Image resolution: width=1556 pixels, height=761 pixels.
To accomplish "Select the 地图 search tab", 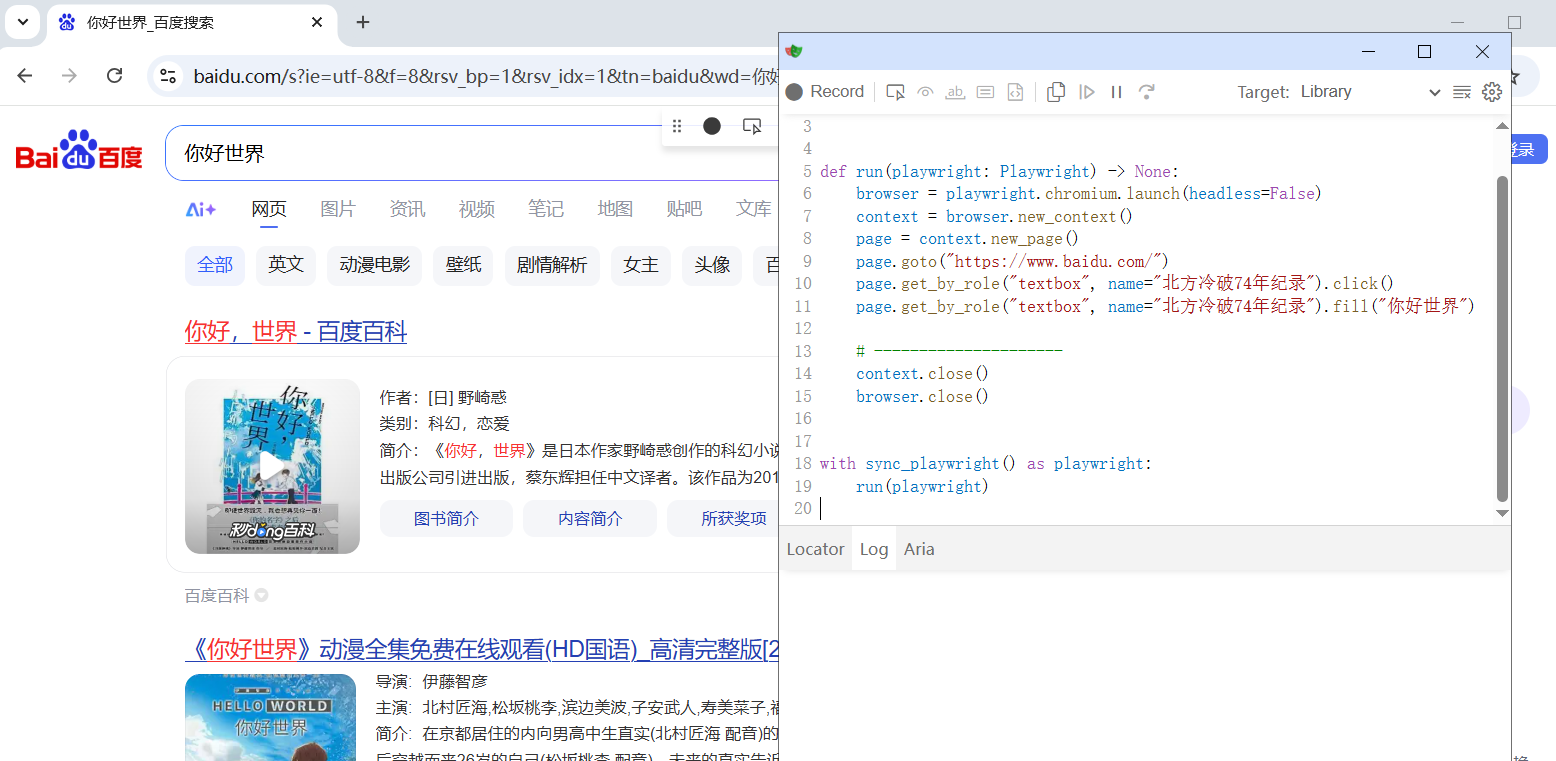I will point(615,209).
